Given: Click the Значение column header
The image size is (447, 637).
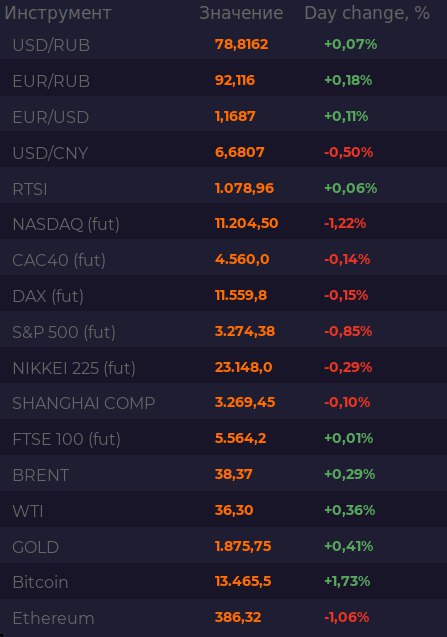Looking at the screenshot, I should click(241, 13).
